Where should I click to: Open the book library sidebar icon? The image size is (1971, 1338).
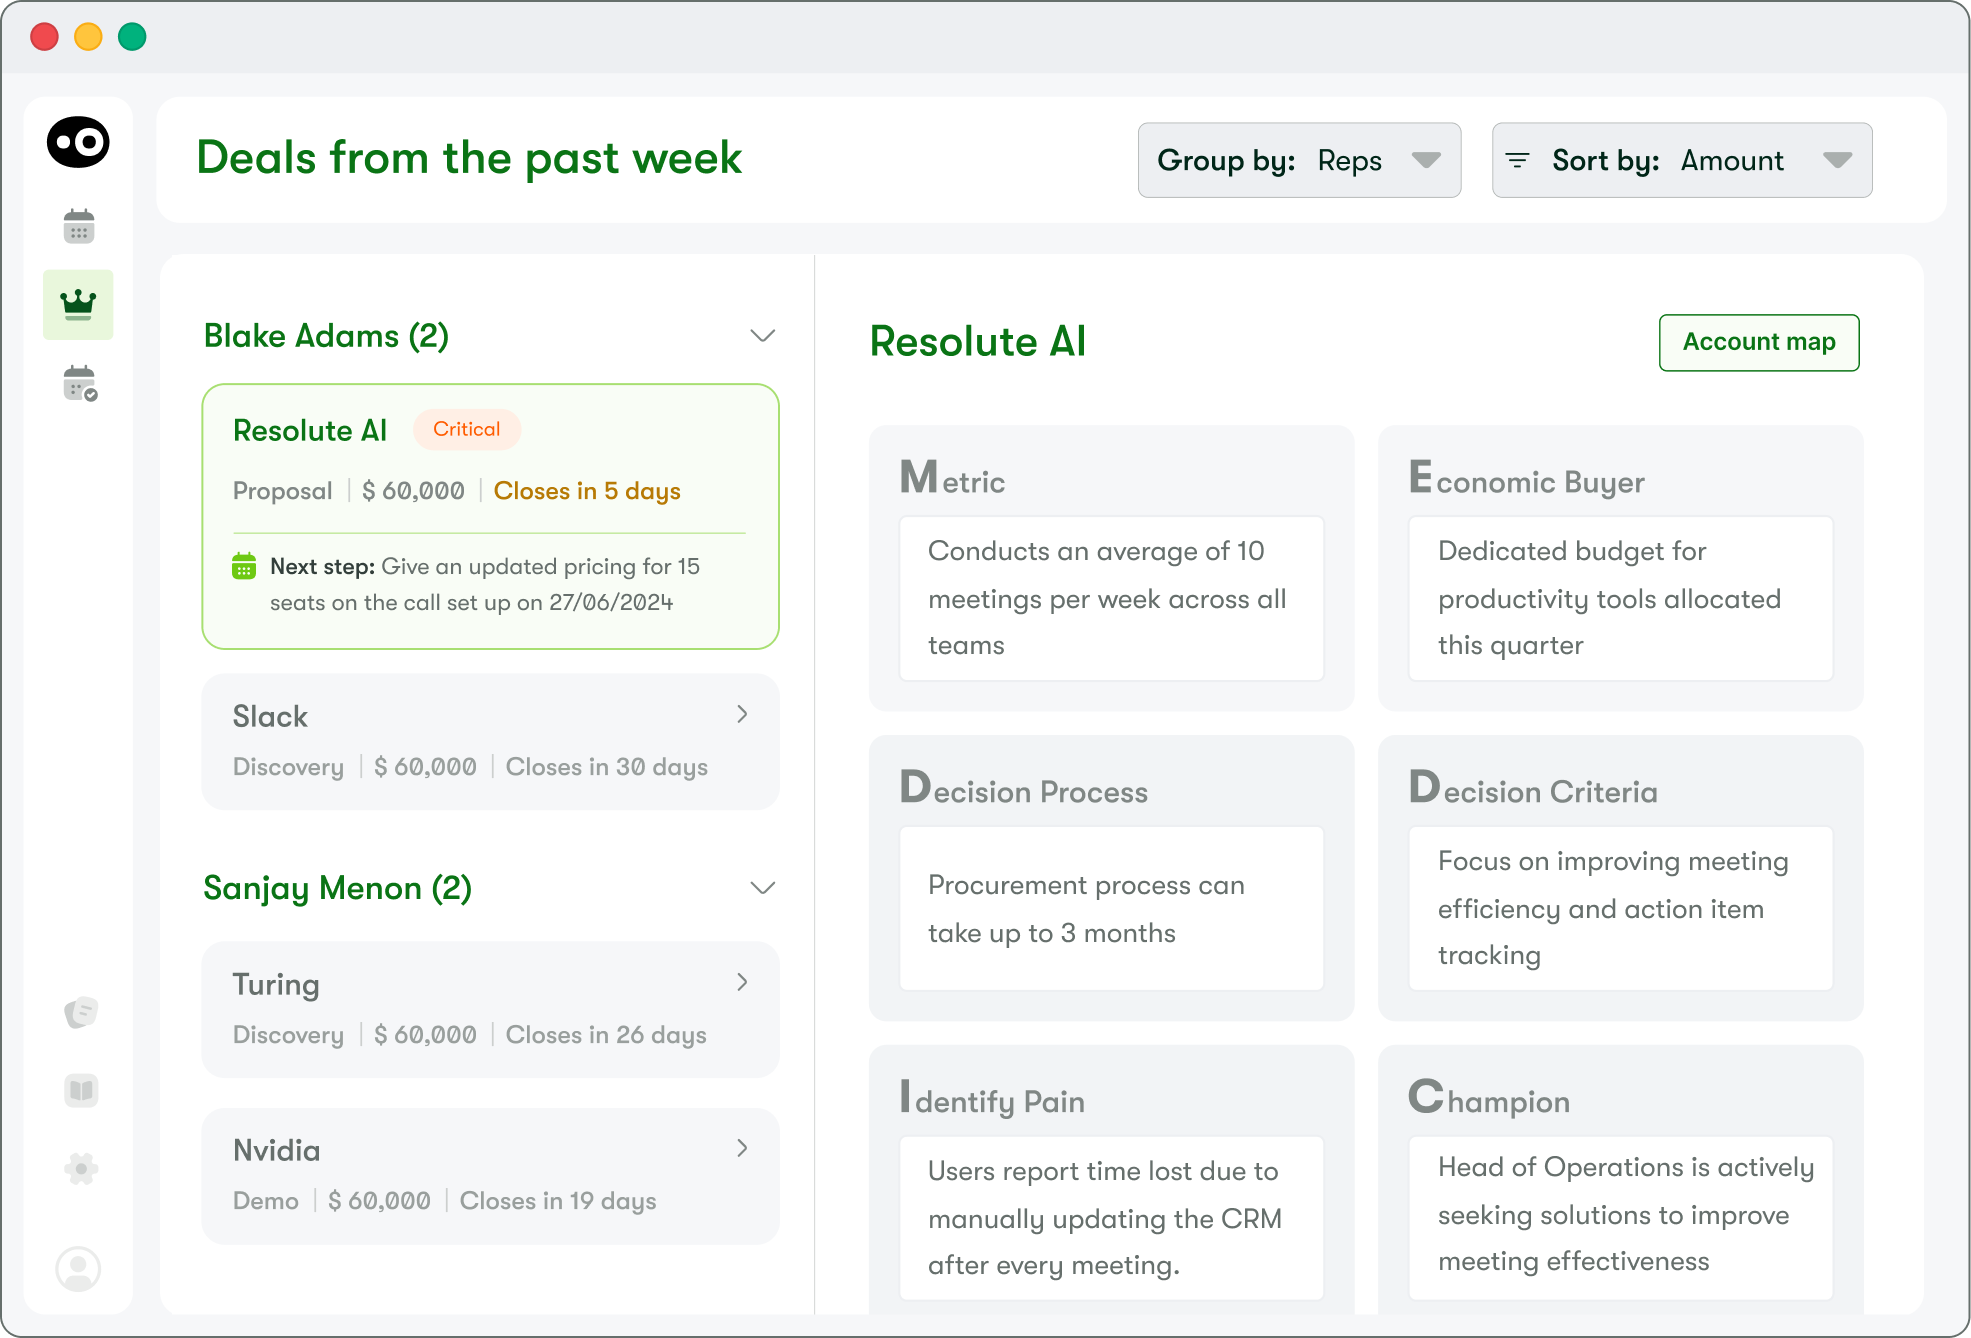81,1090
